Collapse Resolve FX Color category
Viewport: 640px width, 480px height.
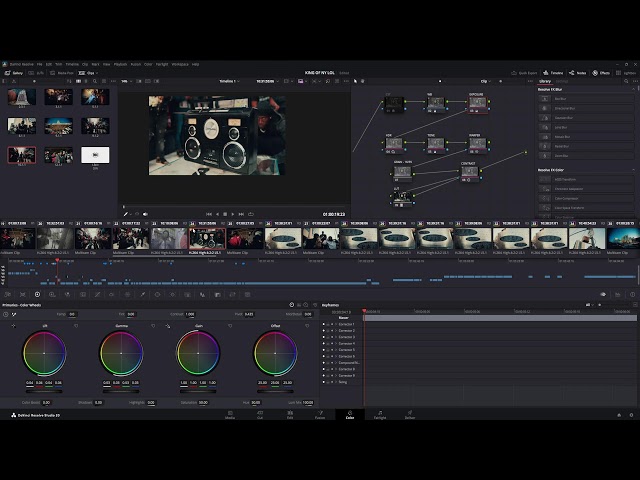633,170
